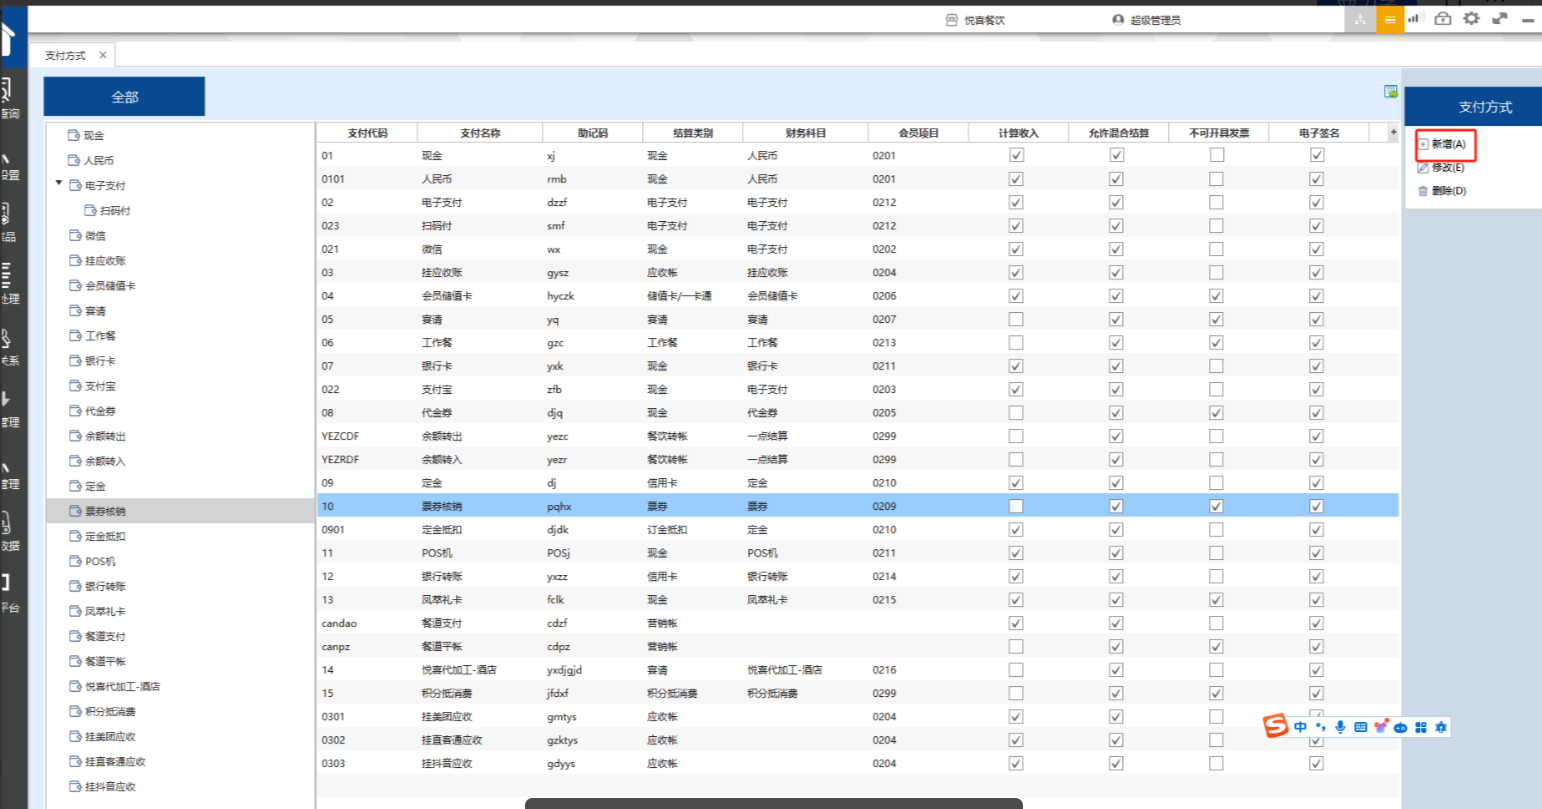Click the 结算类别 column header
This screenshot has width=1542, height=809.
tap(692, 133)
